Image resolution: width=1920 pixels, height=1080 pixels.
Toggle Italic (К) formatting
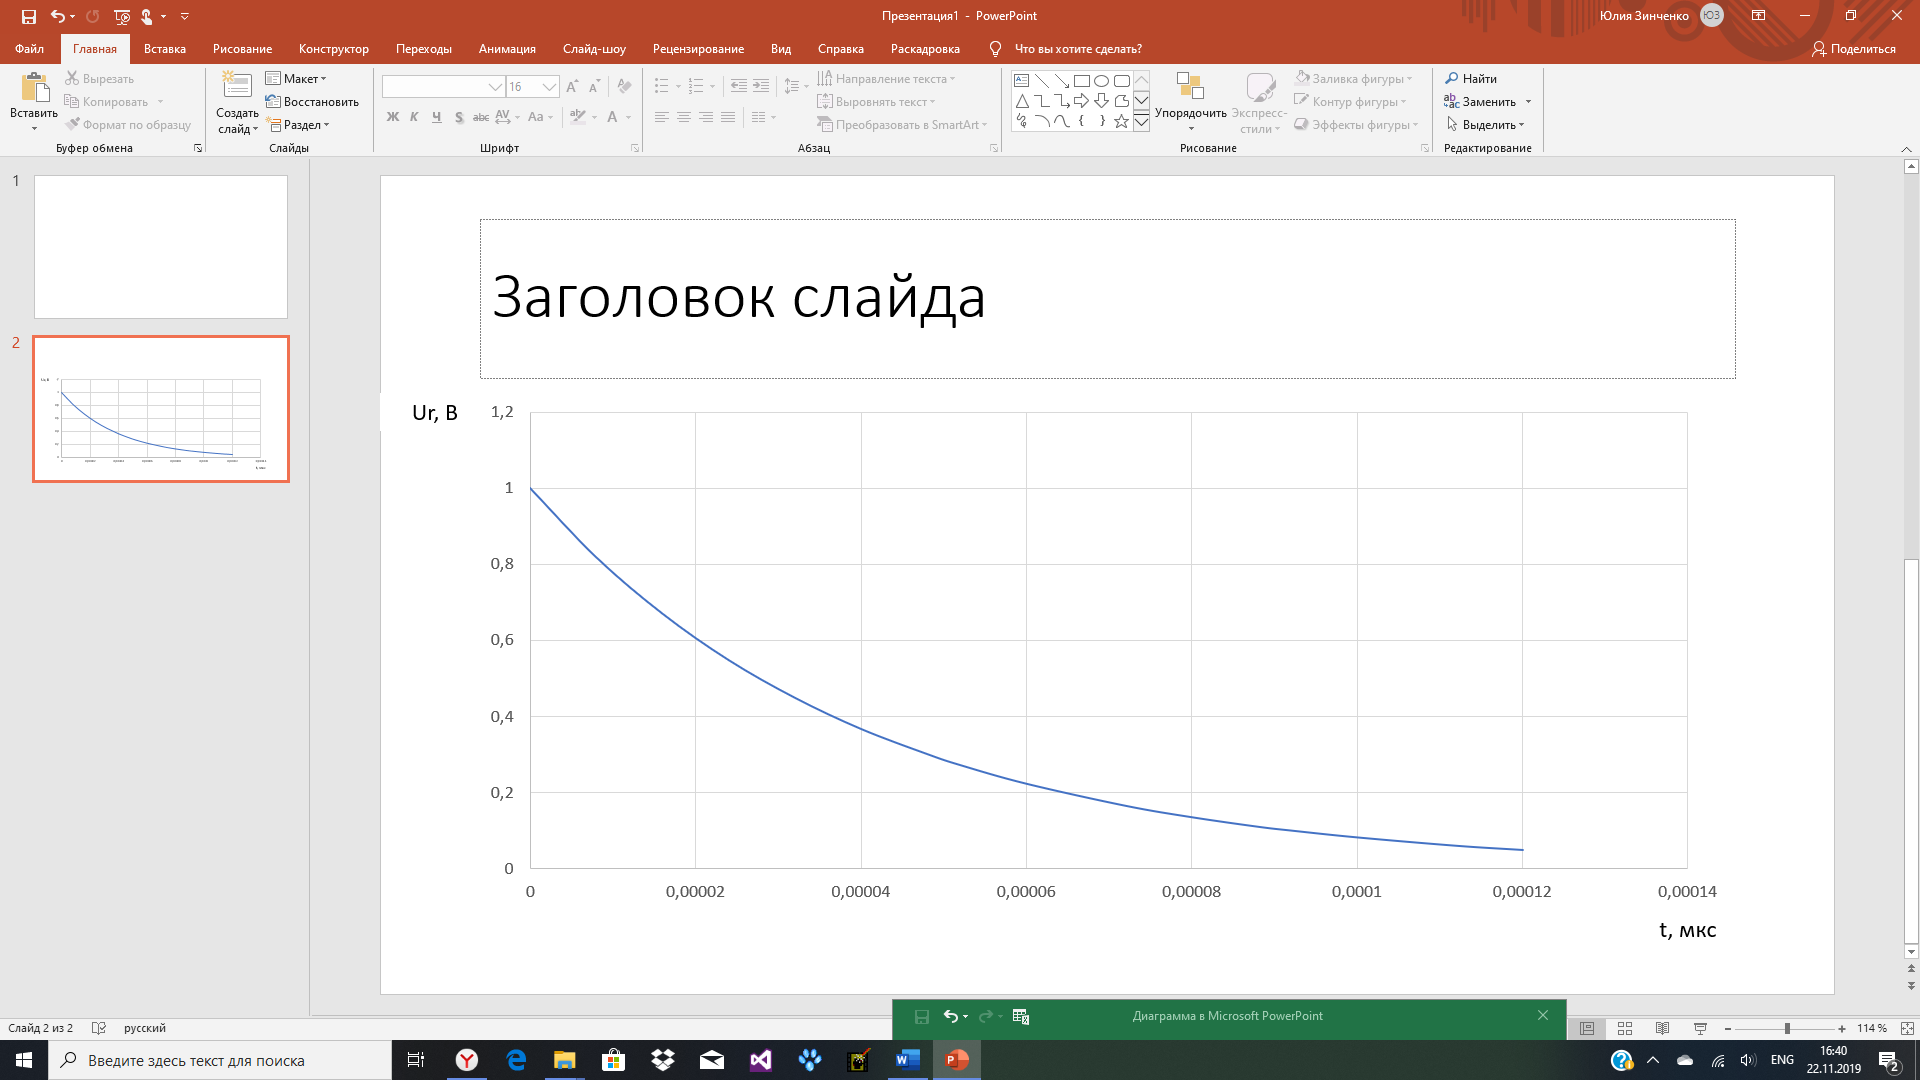tap(414, 117)
